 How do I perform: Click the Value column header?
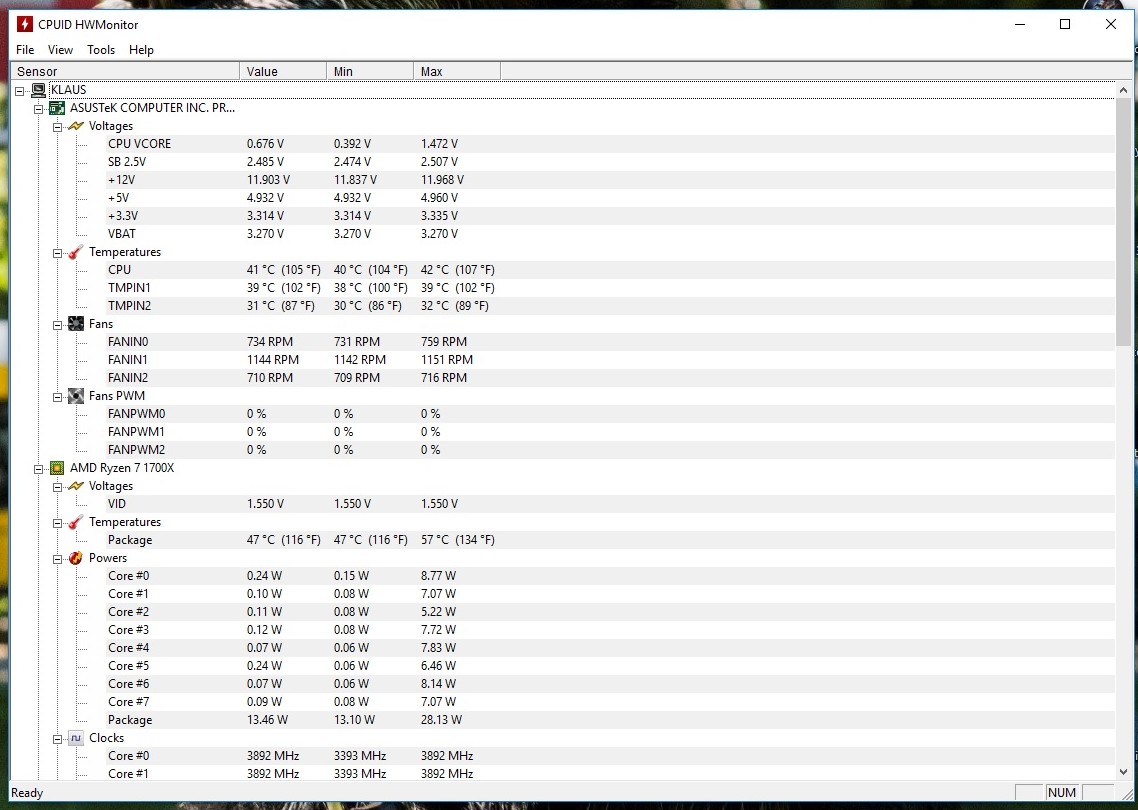[x=283, y=71]
